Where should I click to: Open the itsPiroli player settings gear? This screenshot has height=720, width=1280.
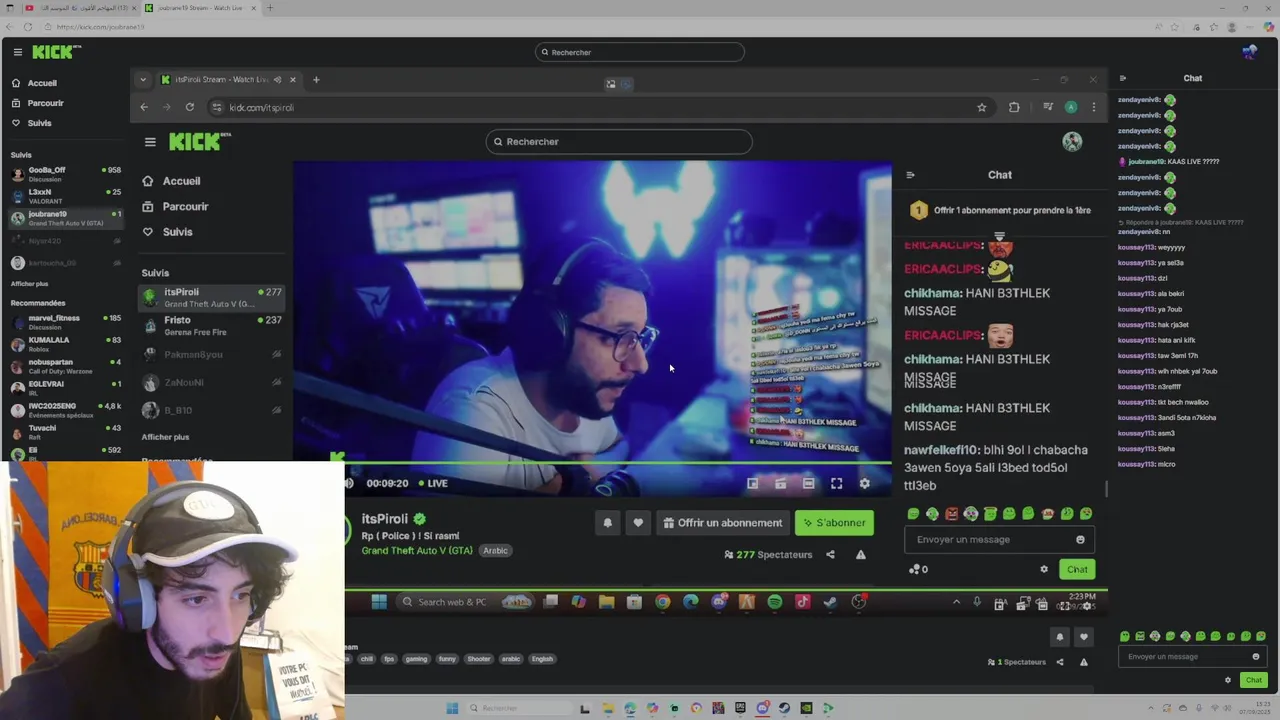coord(864,484)
